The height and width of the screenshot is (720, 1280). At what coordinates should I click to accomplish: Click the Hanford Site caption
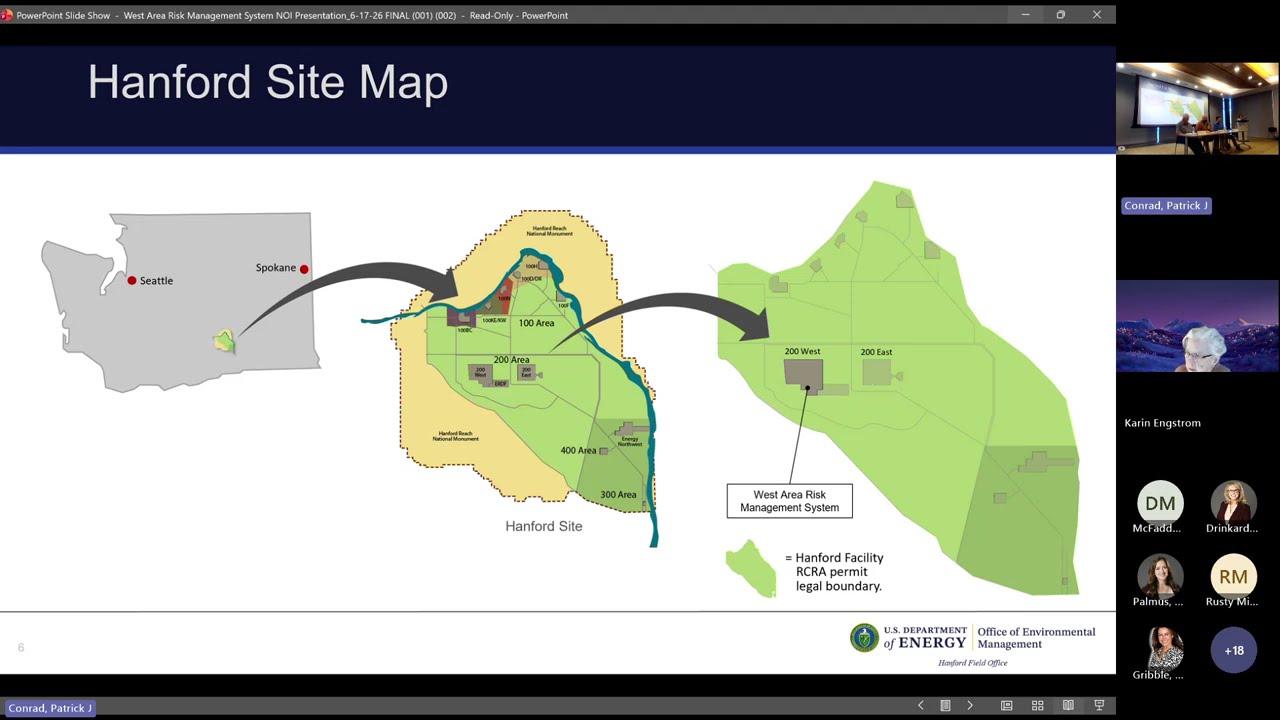[x=543, y=526]
